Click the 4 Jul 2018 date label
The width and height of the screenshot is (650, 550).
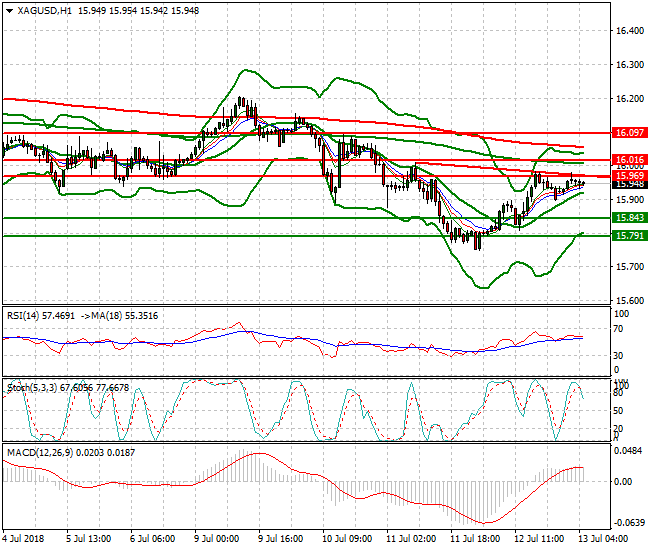point(23,539)
